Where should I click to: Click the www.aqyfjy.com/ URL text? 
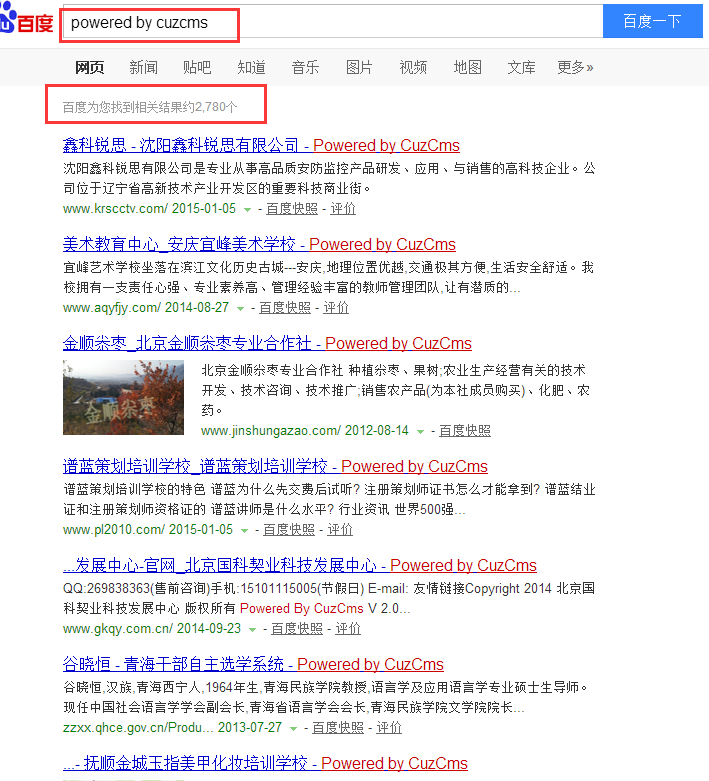(112, 308)
